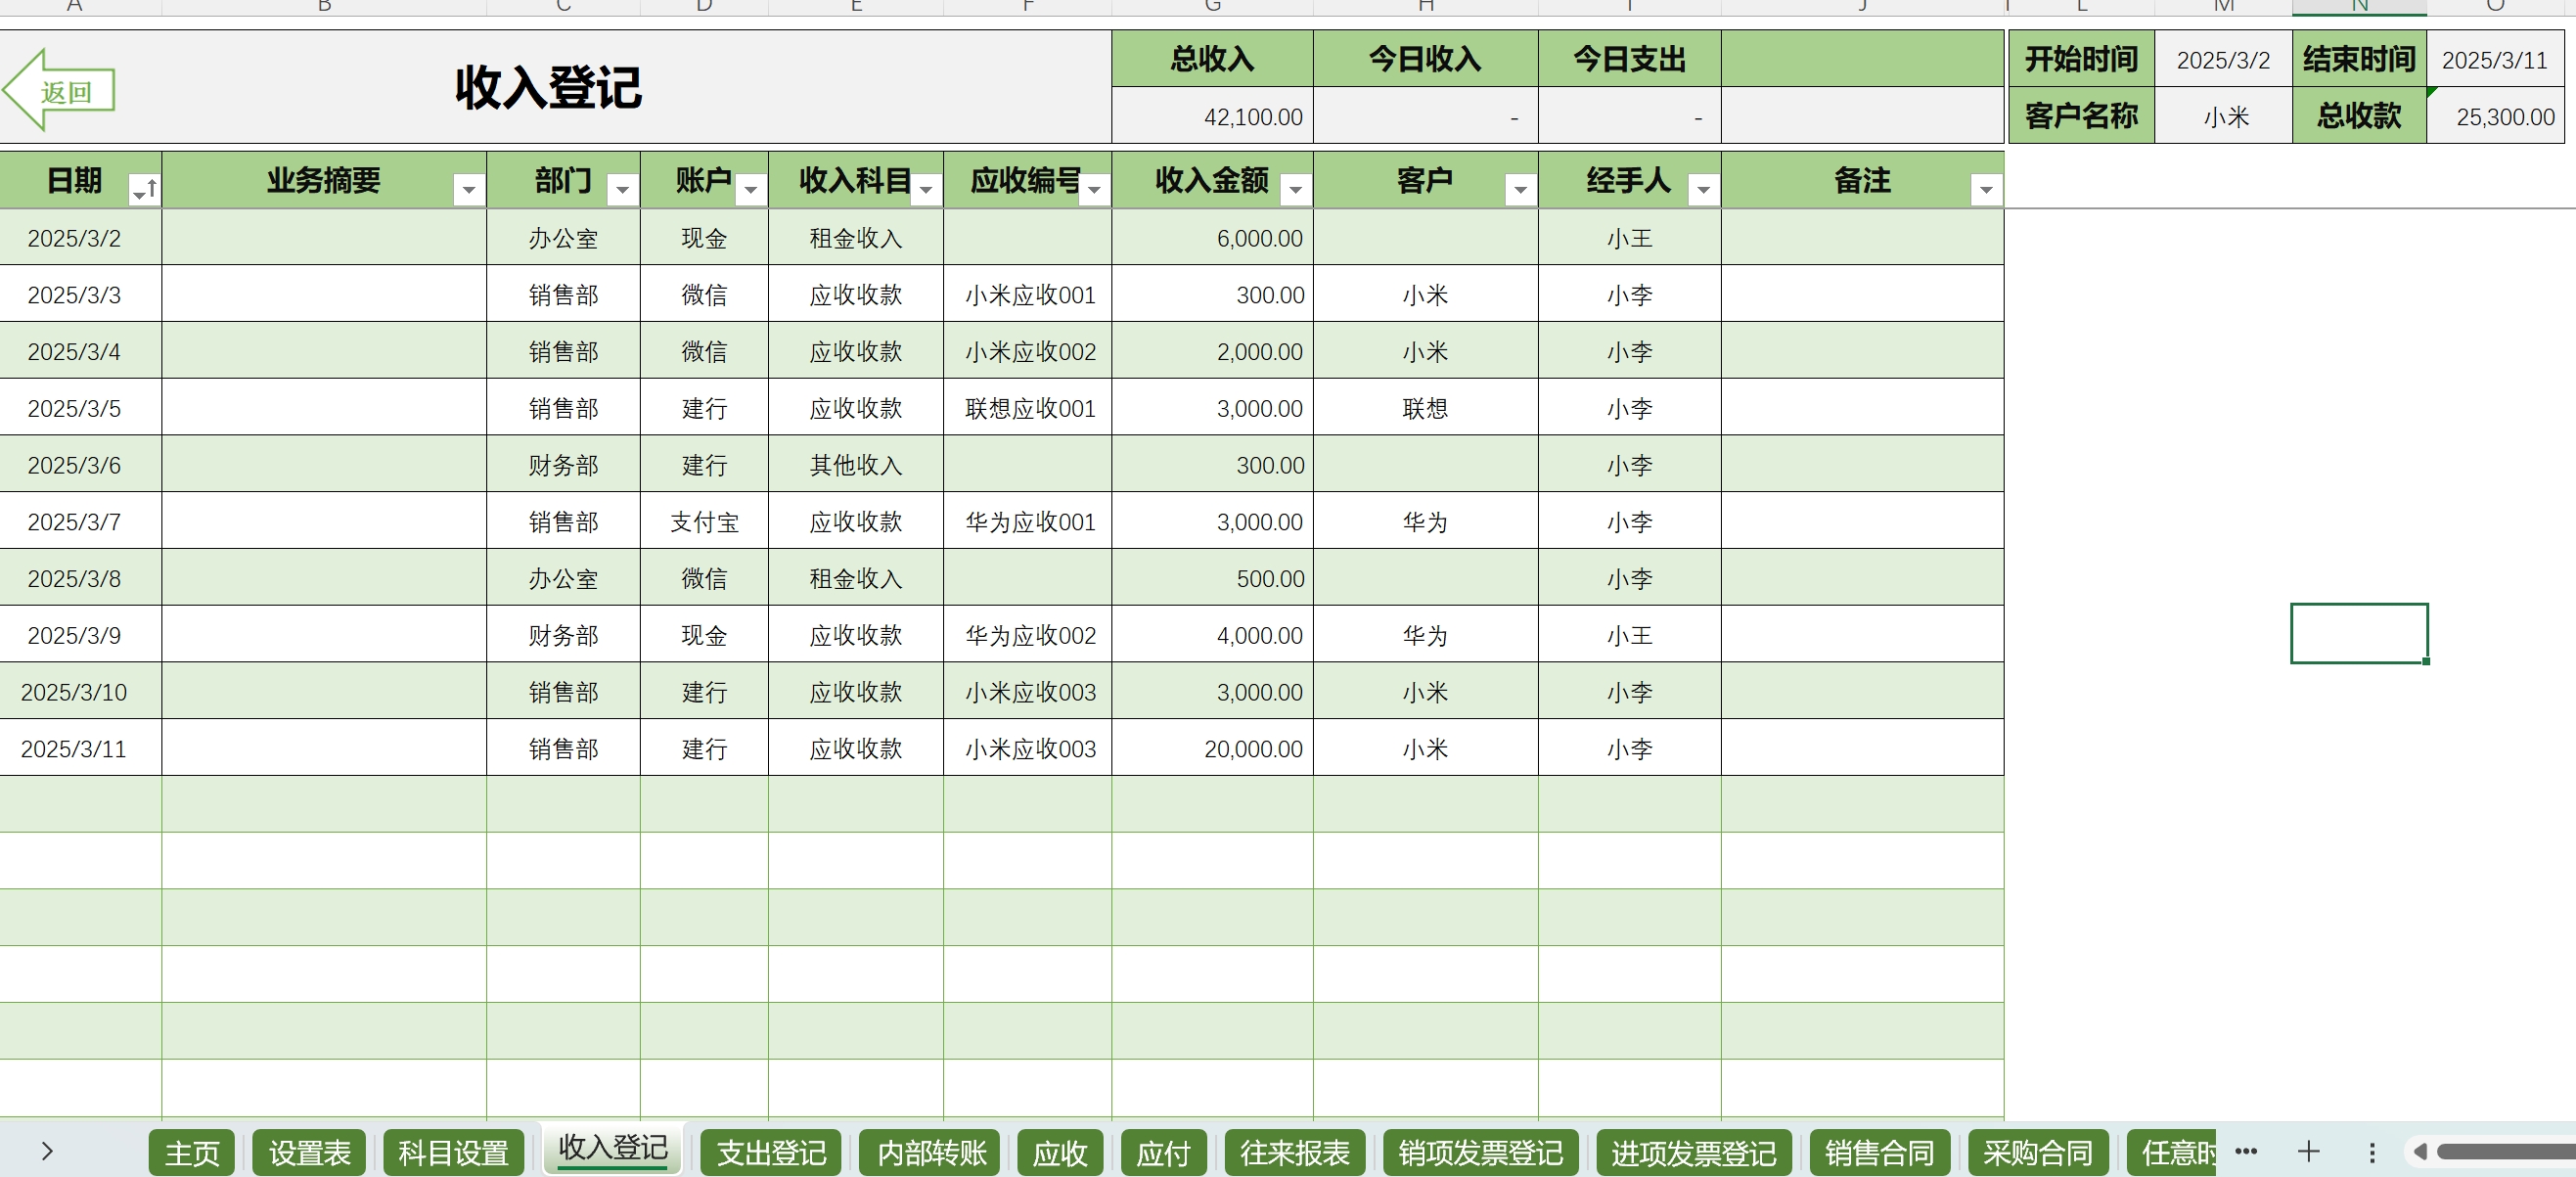Switch to the 设置表 sheet tab
Viewport: 2576px width, 1177px height.
[x=309, y=1153]
